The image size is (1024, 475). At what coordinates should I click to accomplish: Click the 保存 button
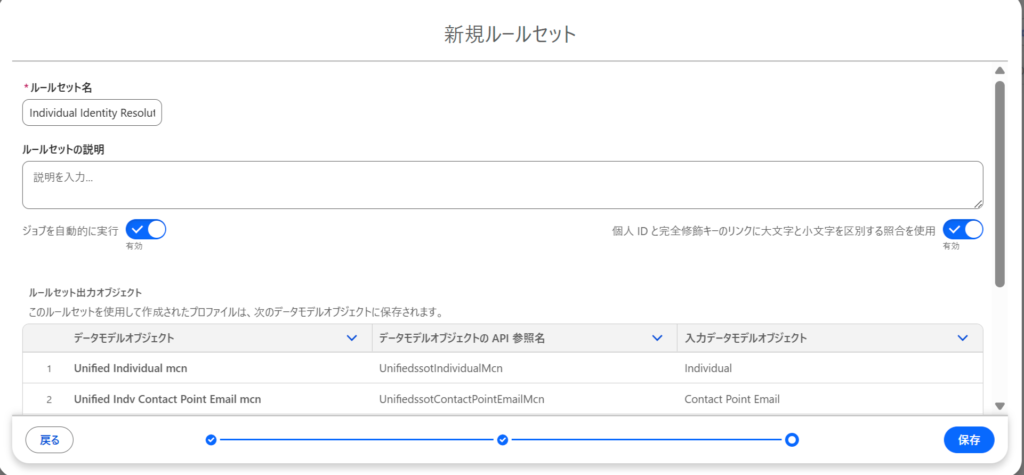(x=969, y=440)
